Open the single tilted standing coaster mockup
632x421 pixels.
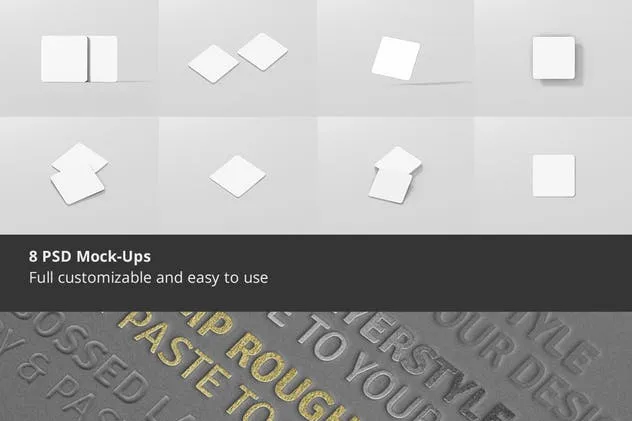click(x=395, y=58)
